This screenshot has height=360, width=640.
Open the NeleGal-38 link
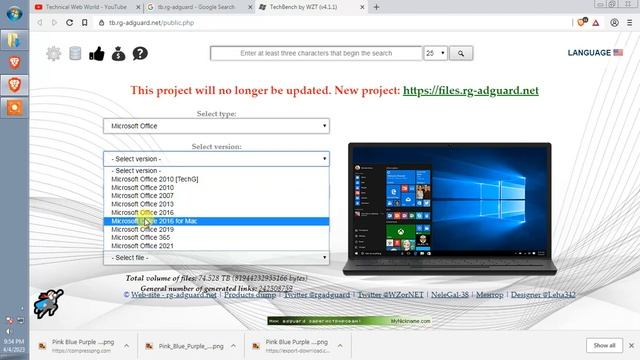click(450, 295)
